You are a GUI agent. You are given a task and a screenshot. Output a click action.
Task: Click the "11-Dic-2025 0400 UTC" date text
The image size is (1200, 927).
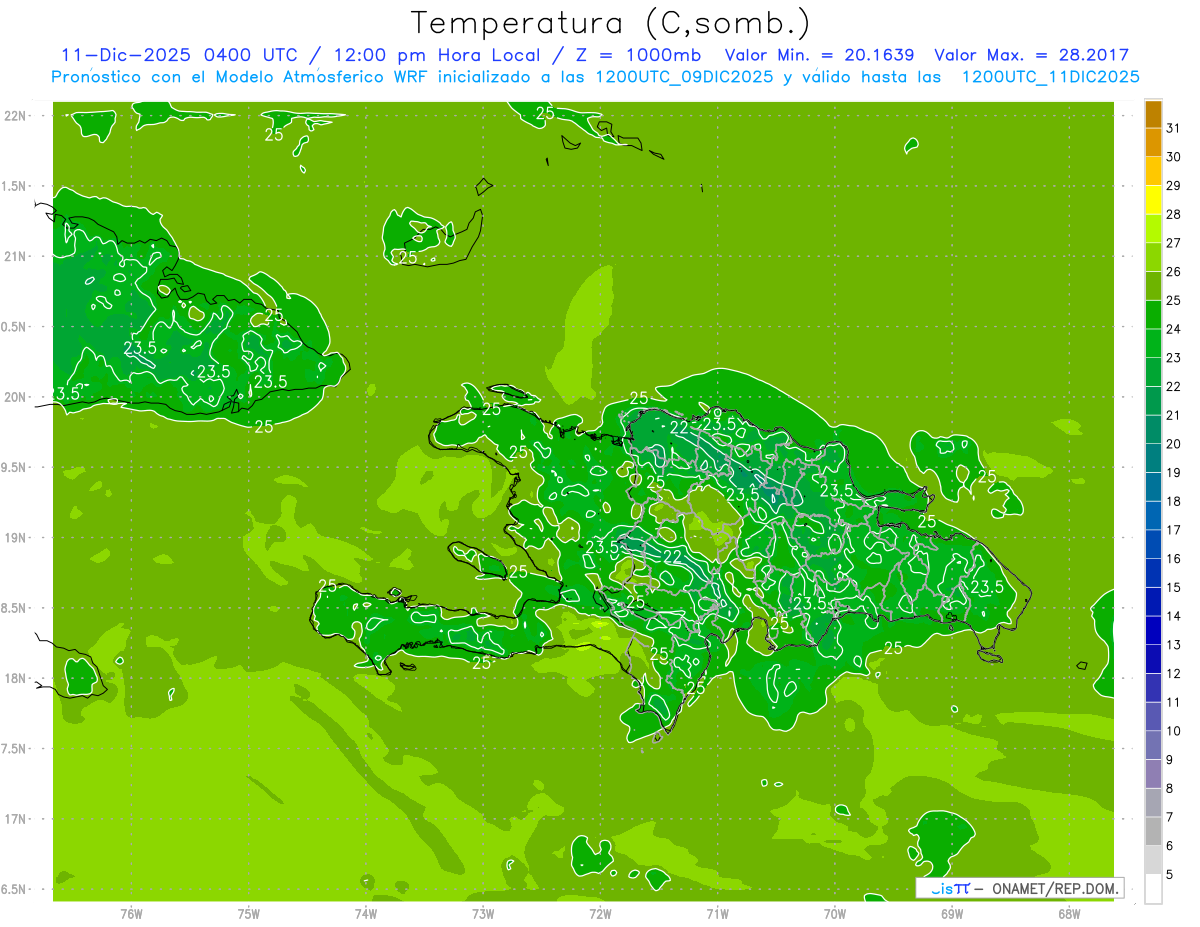(x=179, y=55)
